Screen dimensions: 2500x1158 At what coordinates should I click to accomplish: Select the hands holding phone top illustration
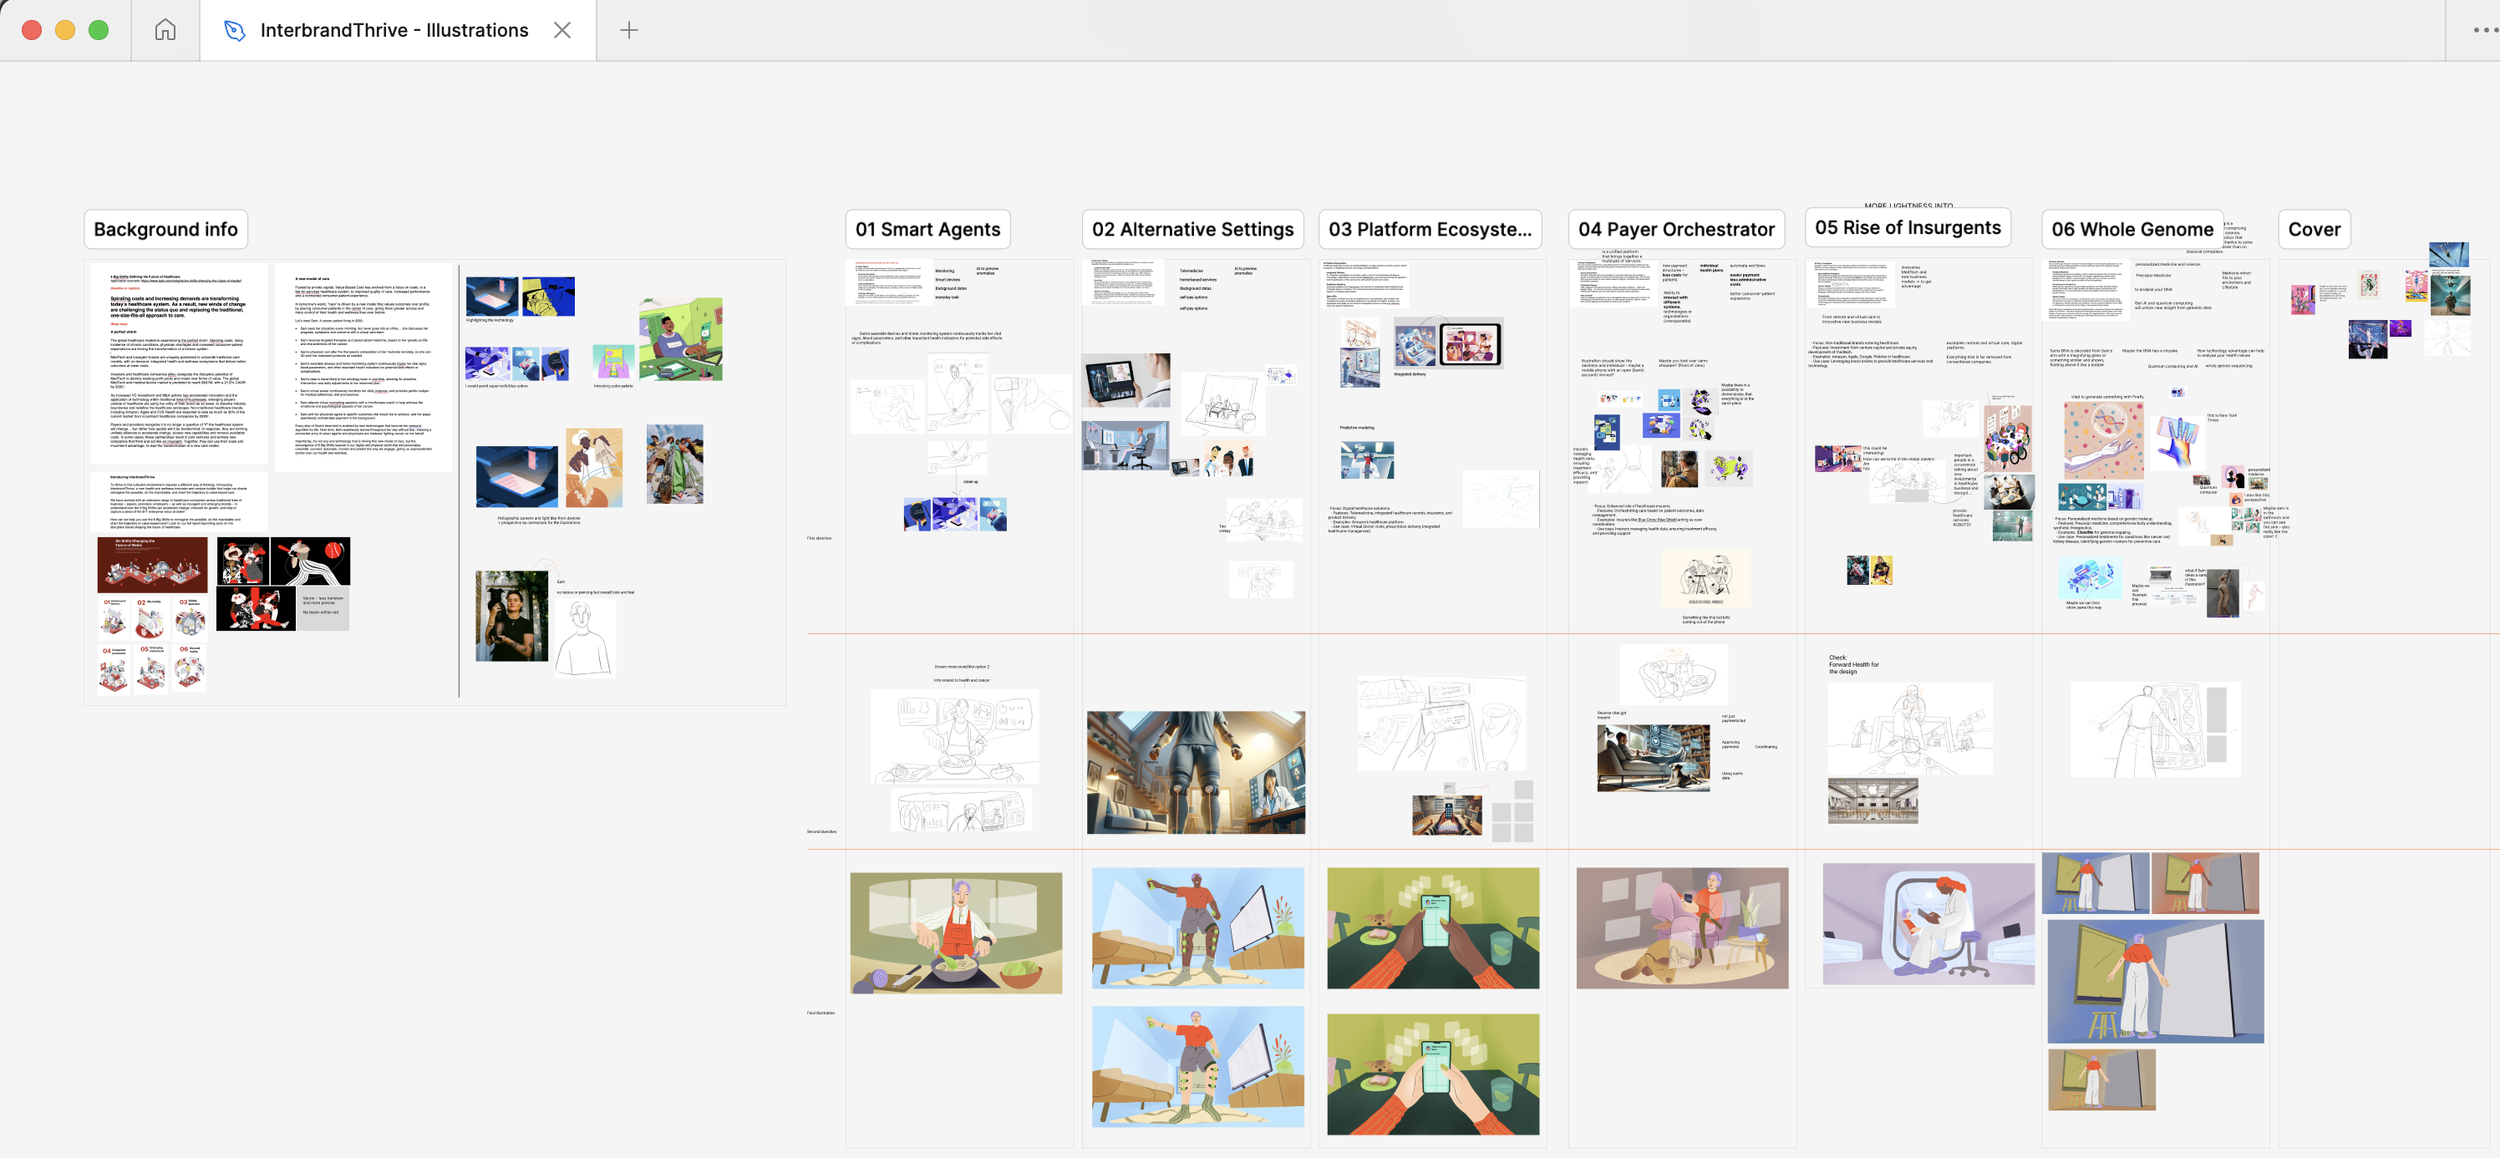click(1432, 927)
